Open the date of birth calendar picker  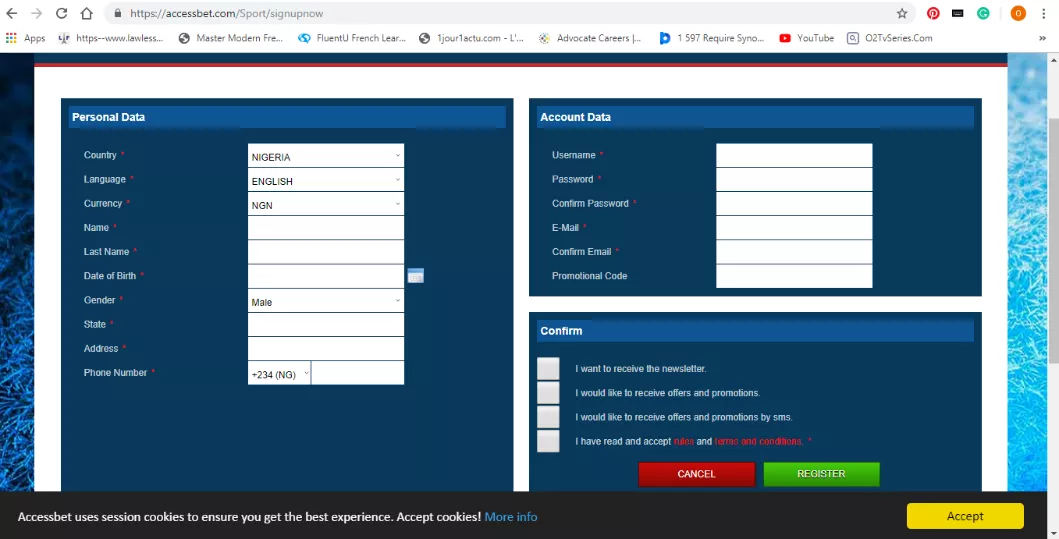point(415,276)
